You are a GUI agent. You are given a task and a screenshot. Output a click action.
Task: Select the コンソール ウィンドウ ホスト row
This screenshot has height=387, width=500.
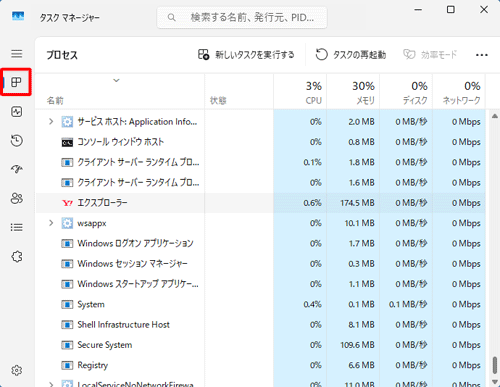260,142
